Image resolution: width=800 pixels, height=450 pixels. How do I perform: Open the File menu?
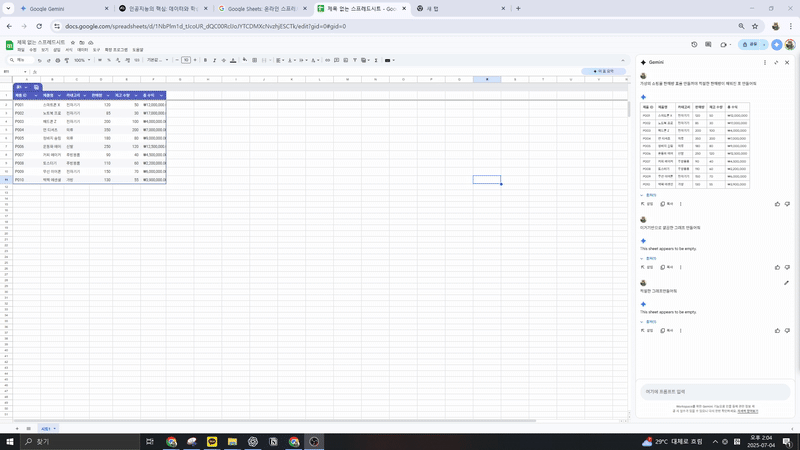(x=21, y=50)
